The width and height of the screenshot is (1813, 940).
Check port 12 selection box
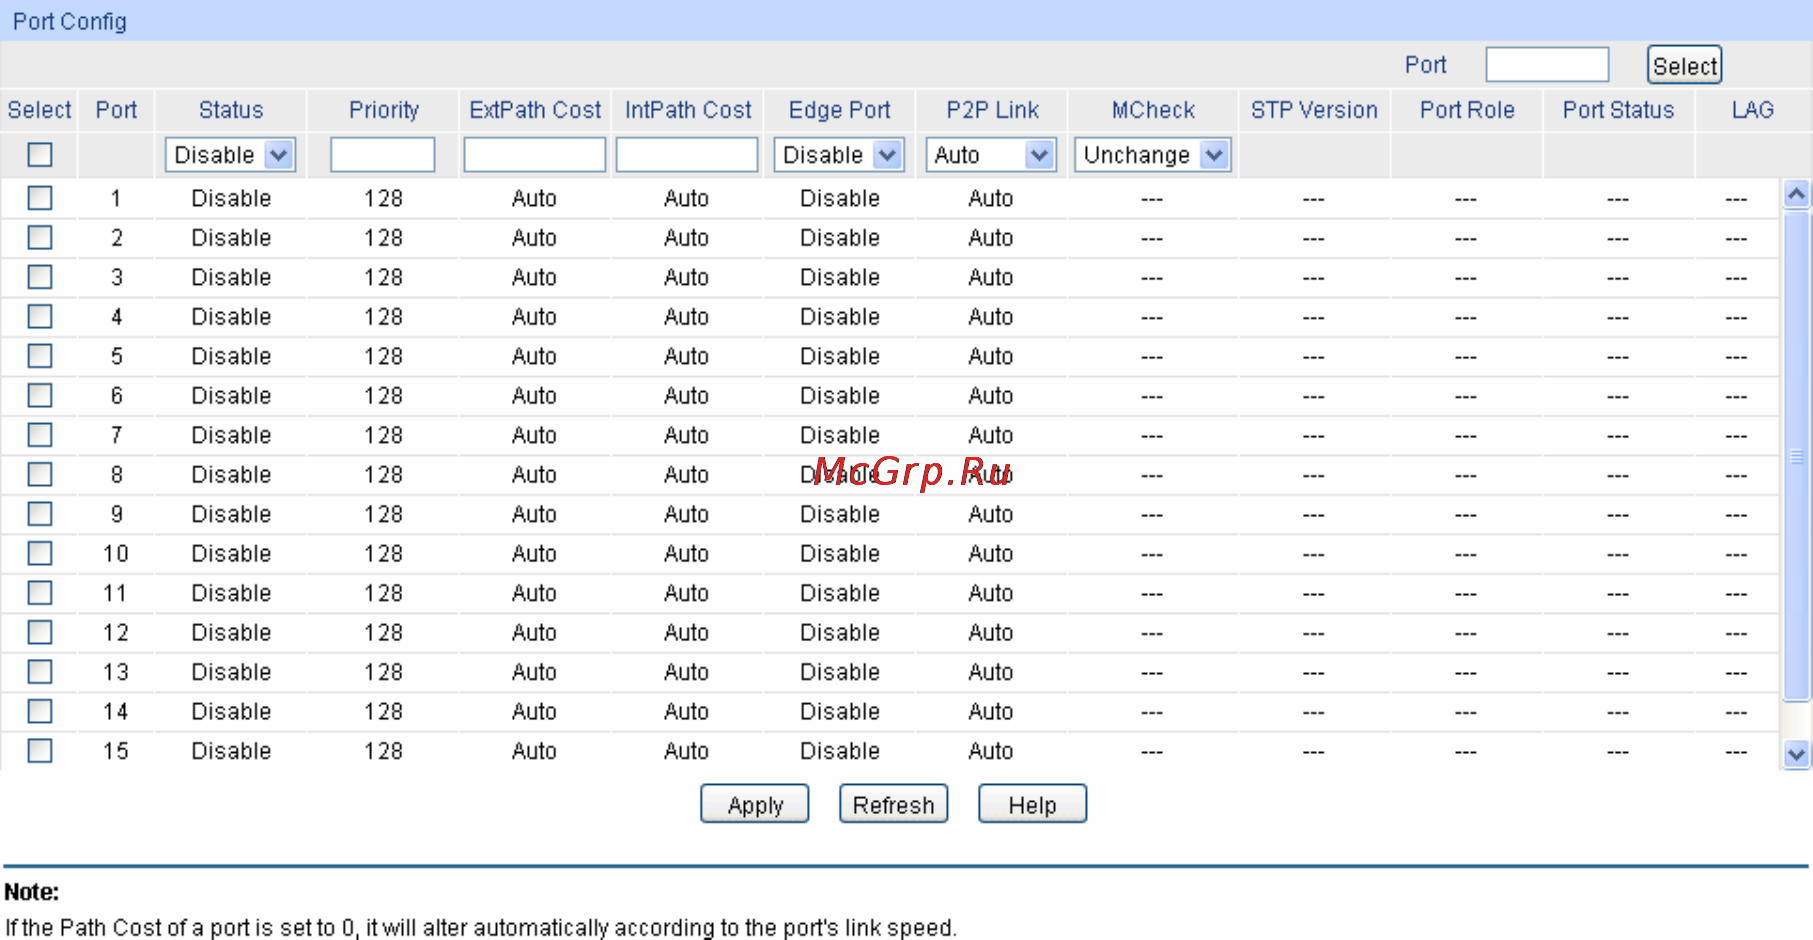pos(40,633)
